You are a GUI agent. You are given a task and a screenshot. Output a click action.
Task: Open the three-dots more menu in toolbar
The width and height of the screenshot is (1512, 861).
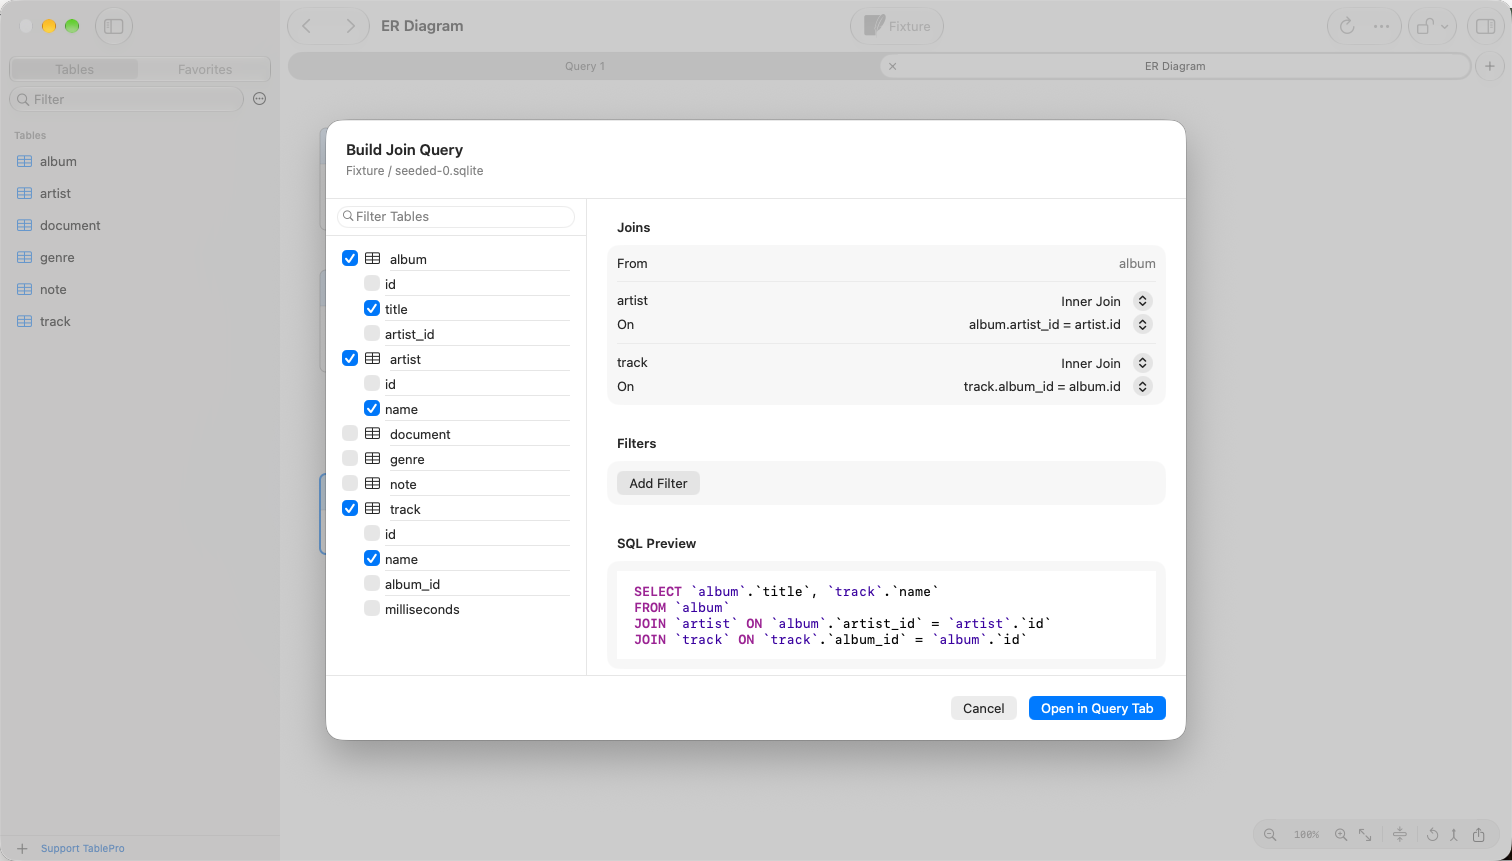(1381, 27)
